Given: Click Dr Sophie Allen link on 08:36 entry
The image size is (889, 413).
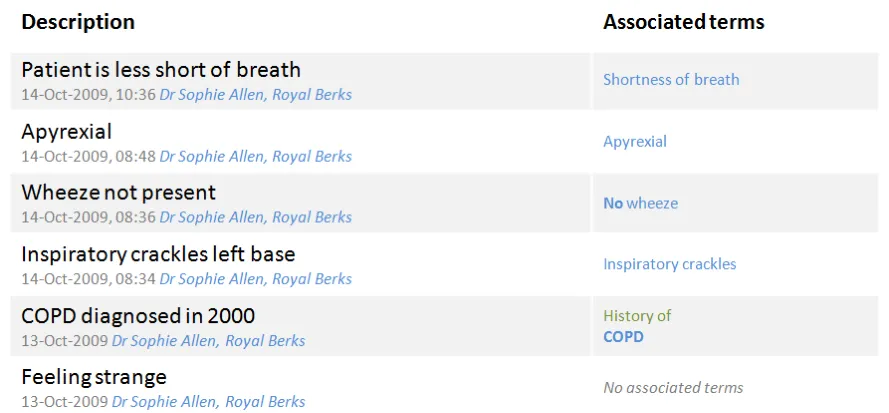Looking at the screenshot, I should (x=255, y=217).
